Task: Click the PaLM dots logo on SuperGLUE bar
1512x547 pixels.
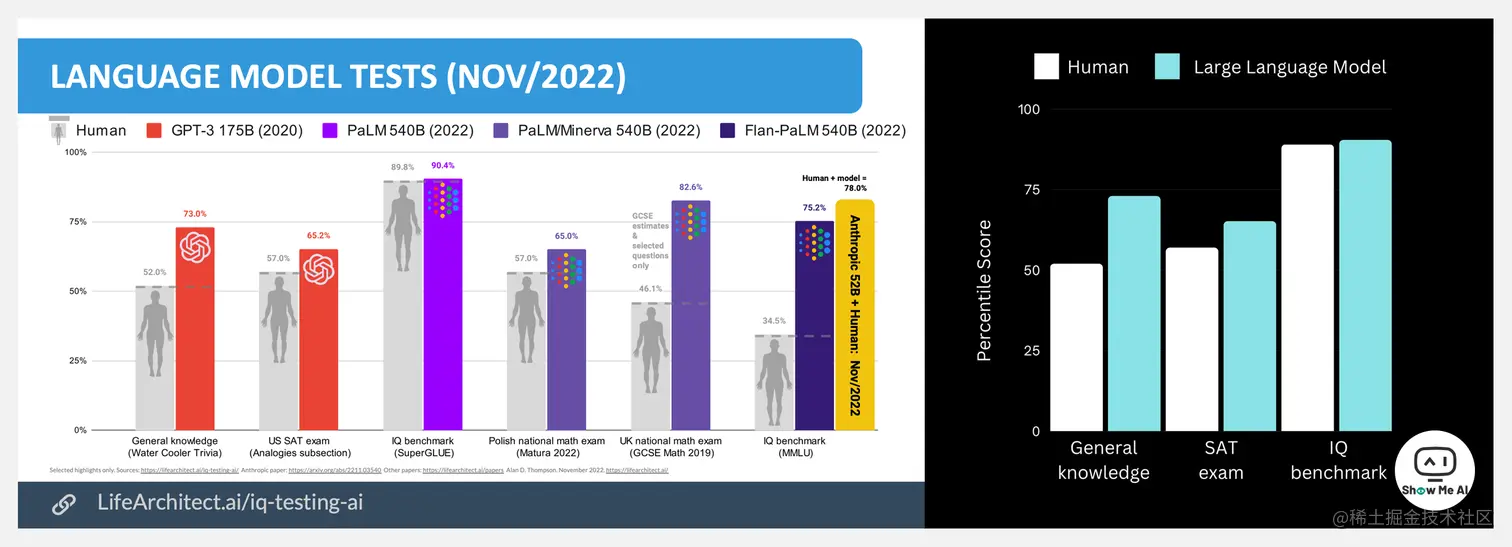Action: 443,199
